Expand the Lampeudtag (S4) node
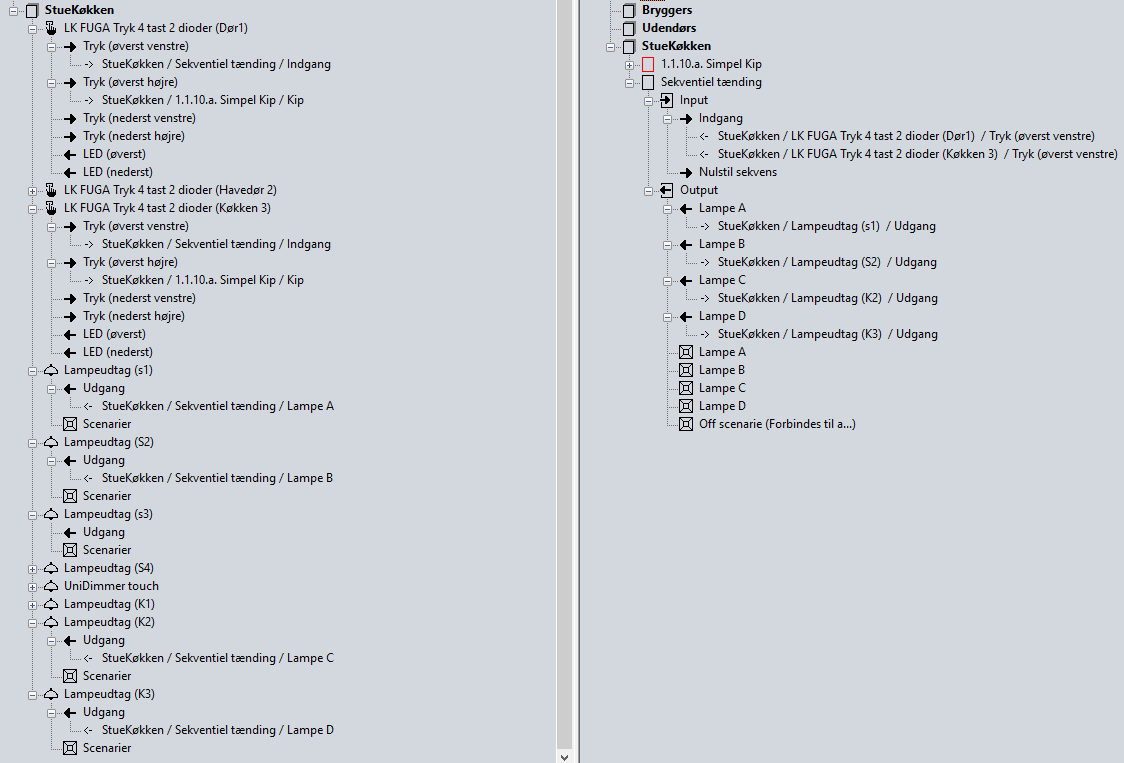 click(33, 568)
